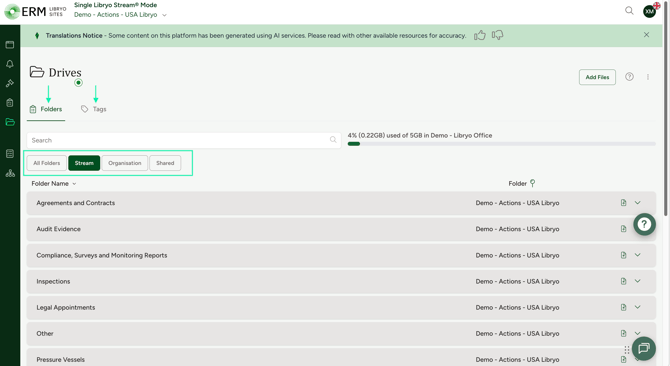Open the Audit Evidence folder row
670x366 pixels.
click(x=341, y=229)
